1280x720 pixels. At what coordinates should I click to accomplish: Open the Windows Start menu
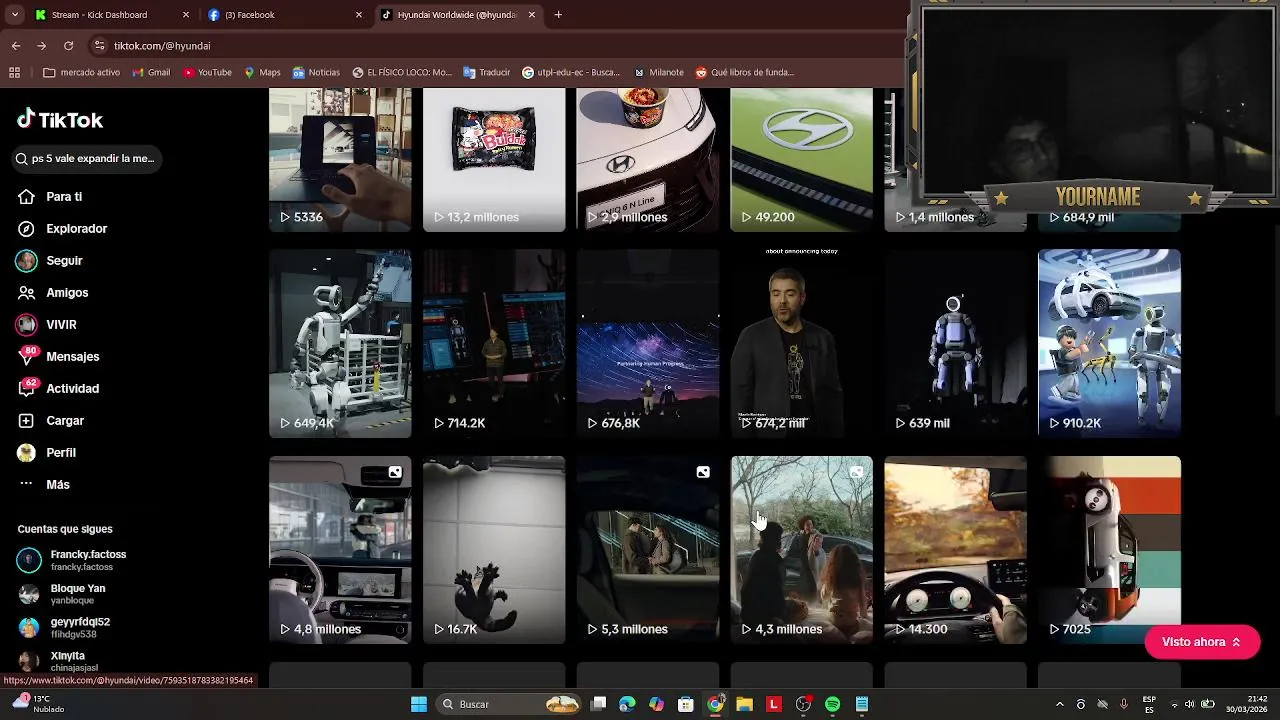pyautogui.click(x=419, y=704)
